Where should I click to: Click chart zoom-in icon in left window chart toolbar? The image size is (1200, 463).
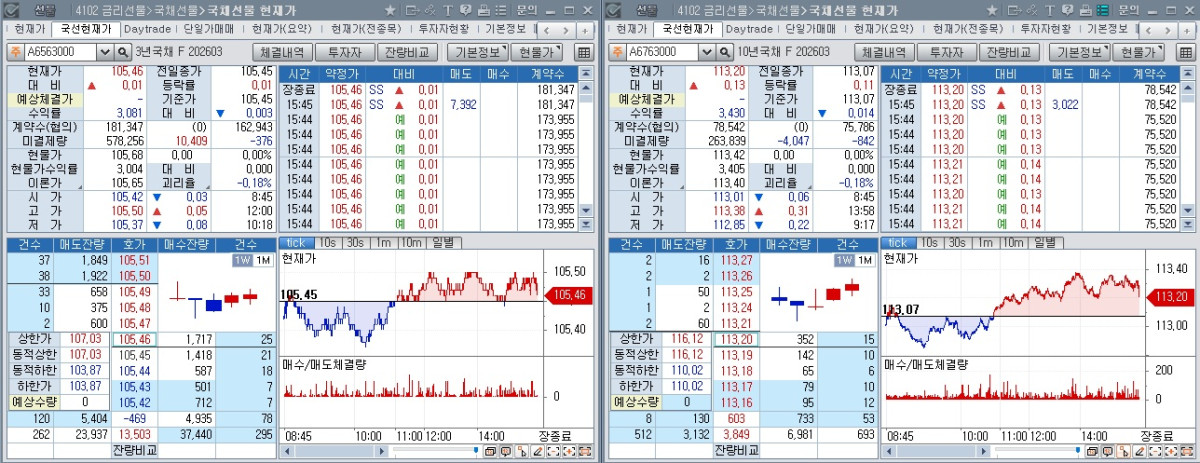click(569, 452)
